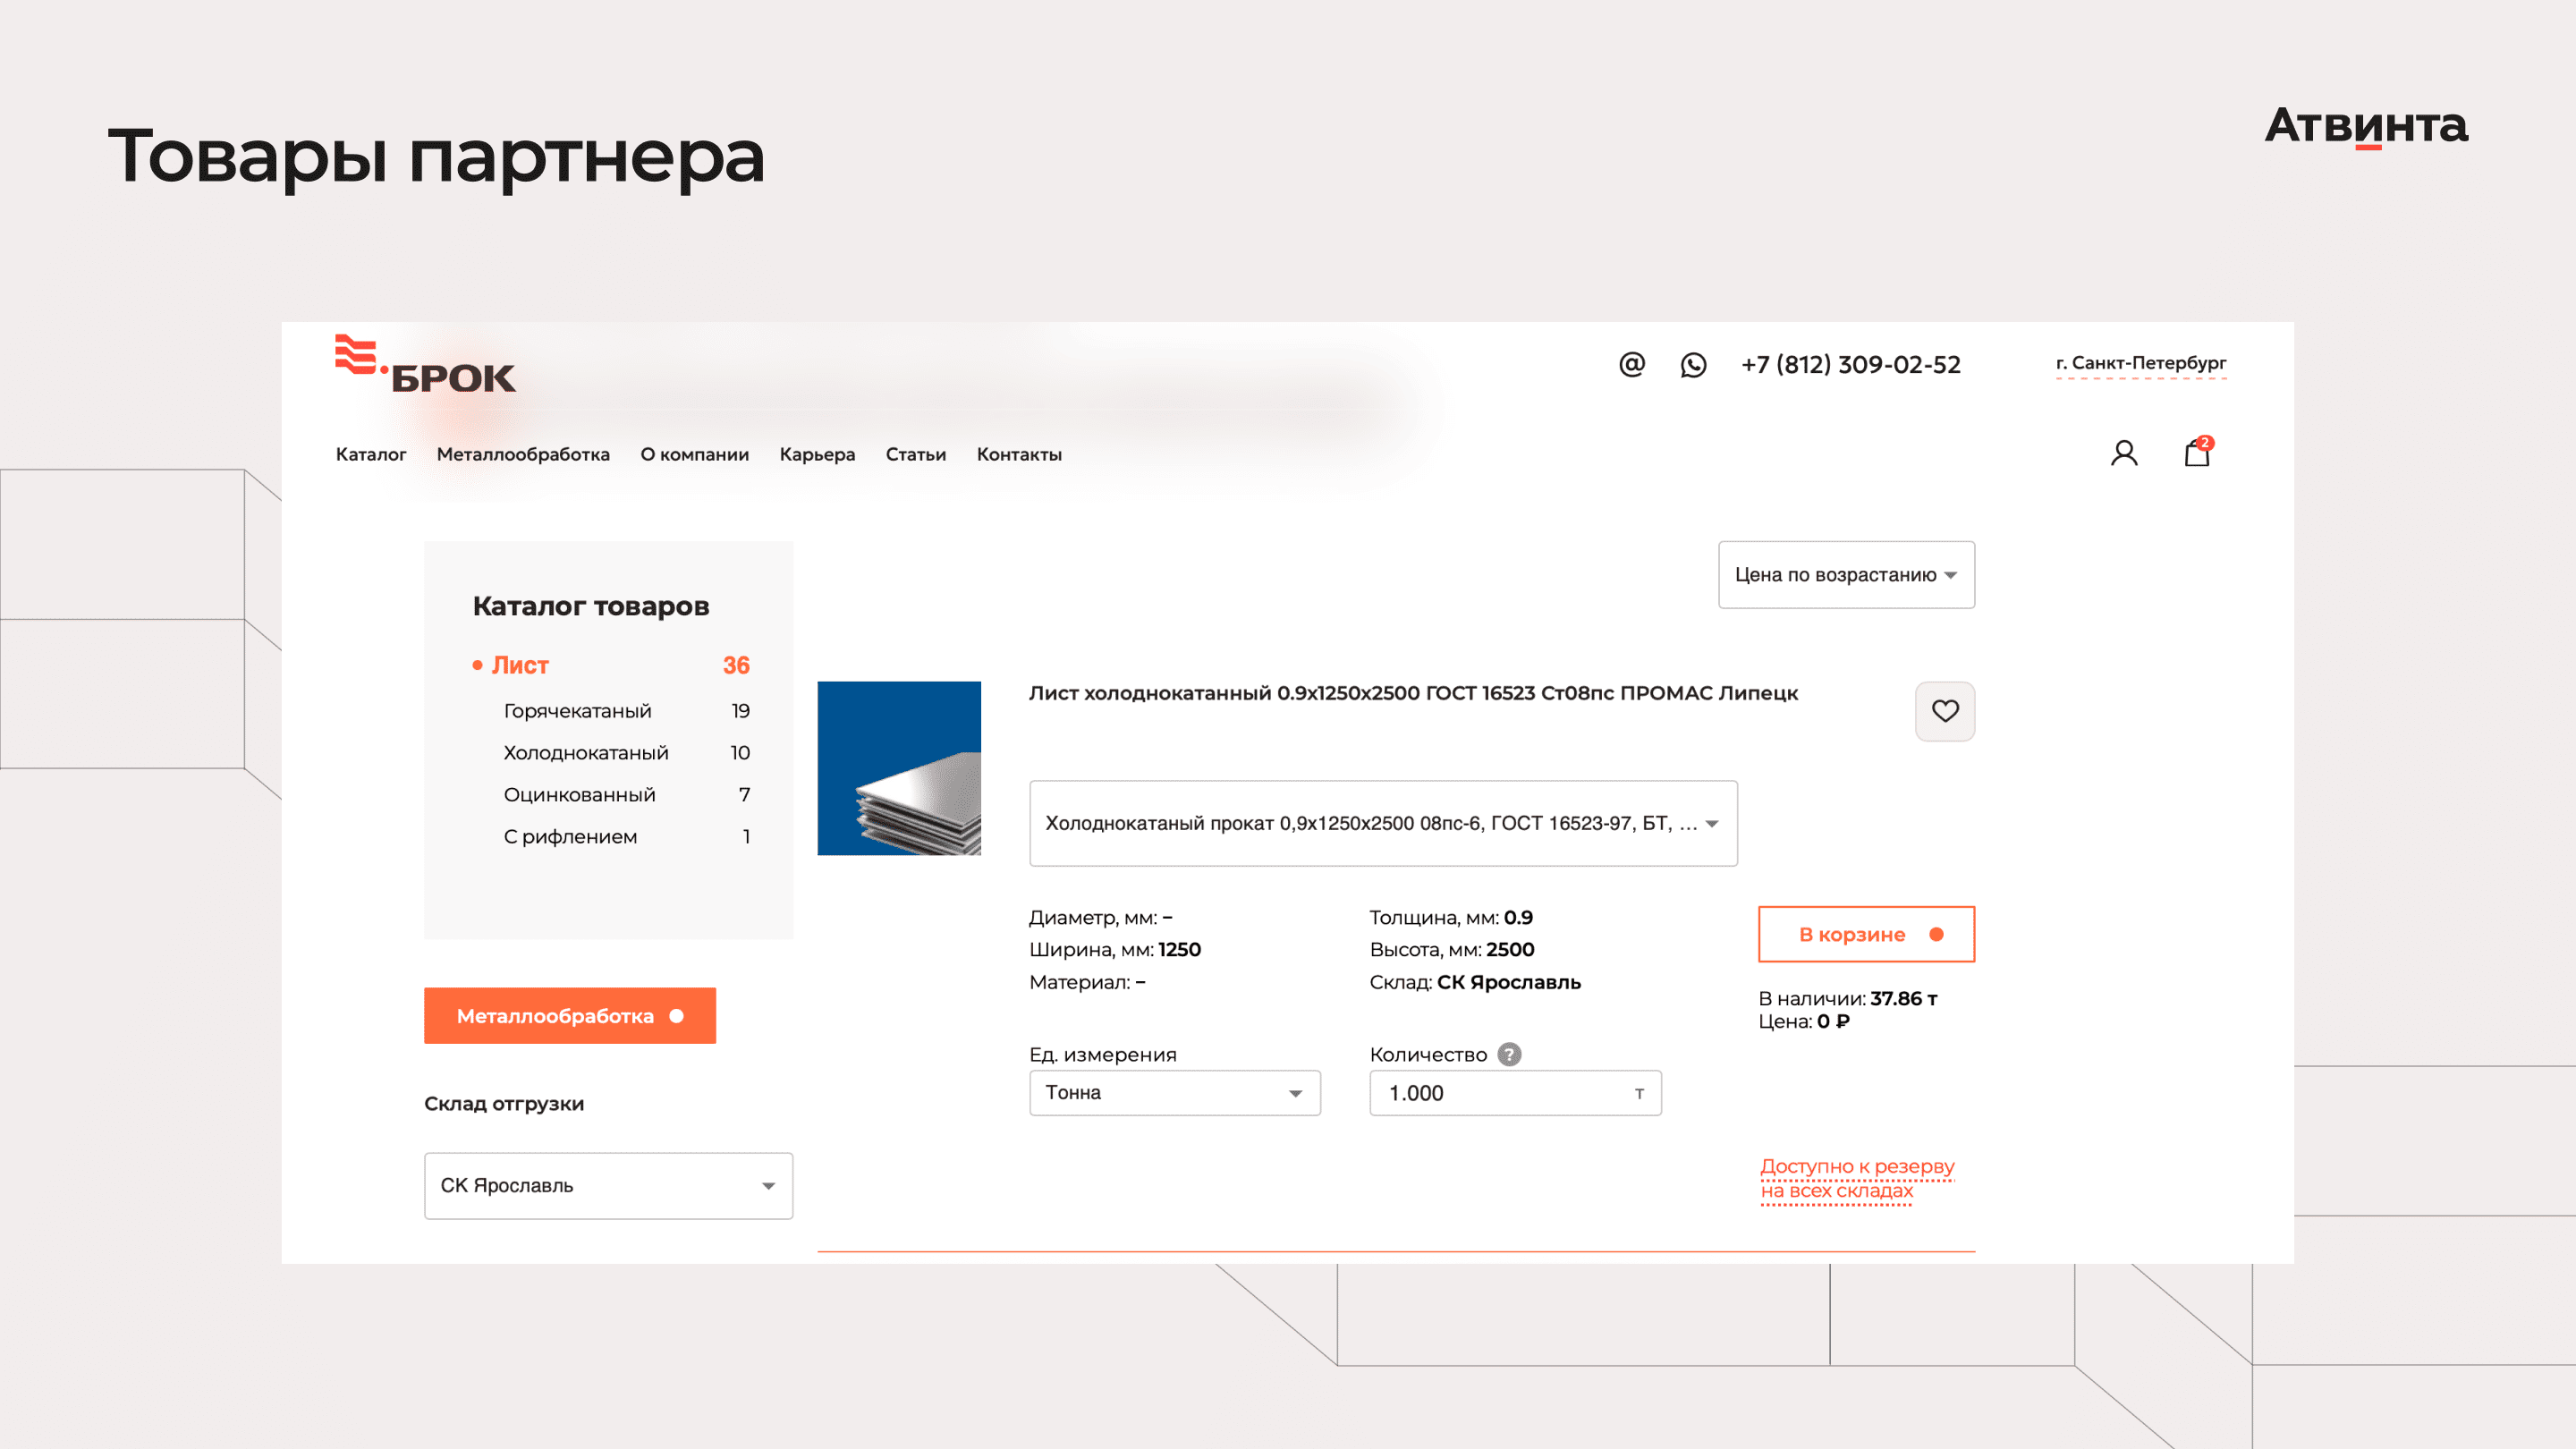Open the steel sheet product thumbnail
Image resolution: width=2576 pixels, height=1449 pixels.
point(899,768)
